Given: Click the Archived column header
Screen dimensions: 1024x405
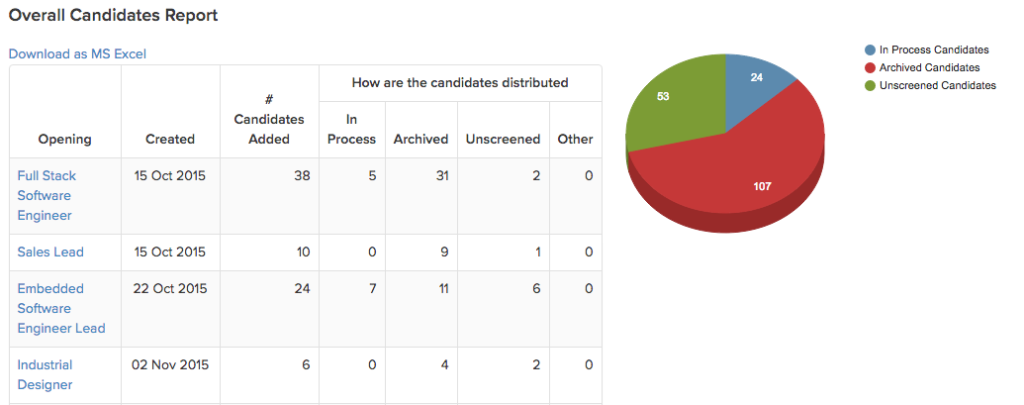Looking at the screenshot, I should (421, 139).
